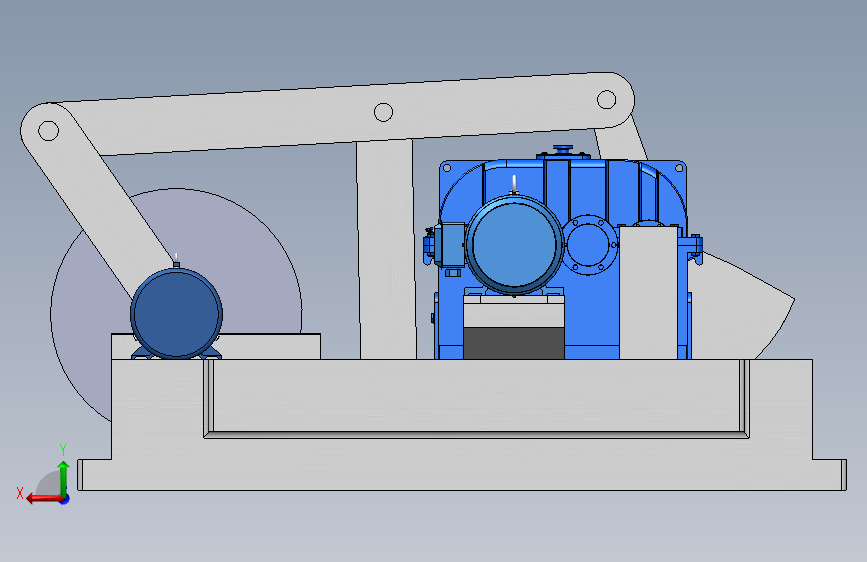
Task: Pick the center pivot hole of the beam
Action: [383, 112]
